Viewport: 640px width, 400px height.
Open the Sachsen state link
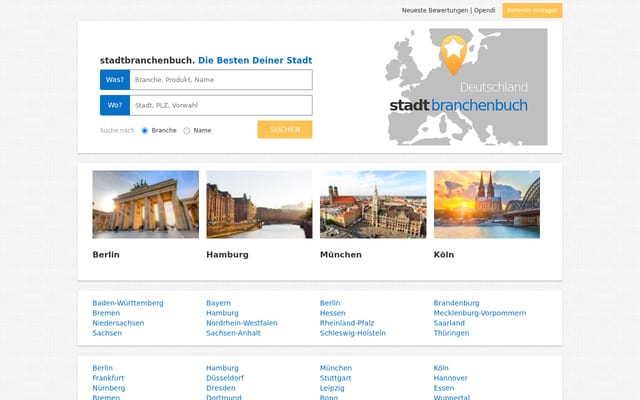[x=107, y=333]
